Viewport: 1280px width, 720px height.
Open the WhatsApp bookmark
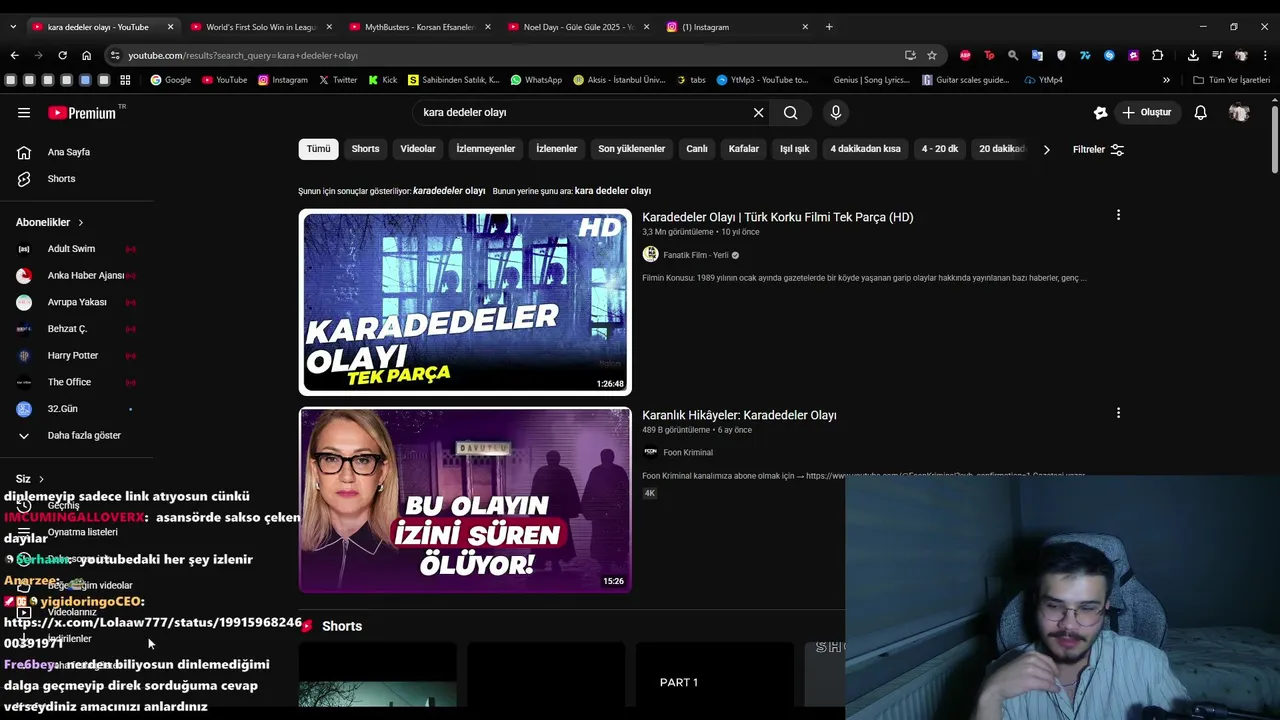click(536, 80)
